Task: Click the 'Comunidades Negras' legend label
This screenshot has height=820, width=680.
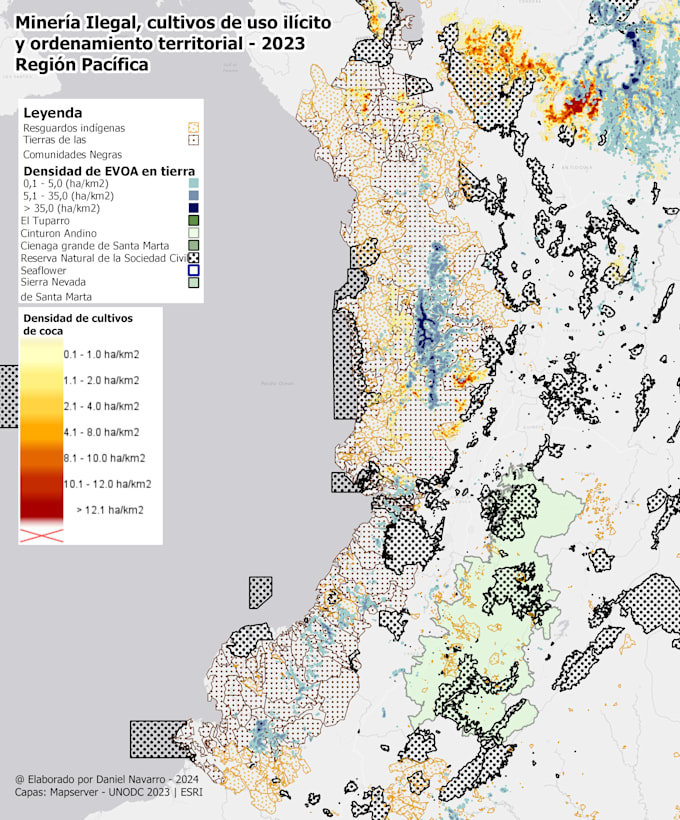Action: tap(72, 155)
